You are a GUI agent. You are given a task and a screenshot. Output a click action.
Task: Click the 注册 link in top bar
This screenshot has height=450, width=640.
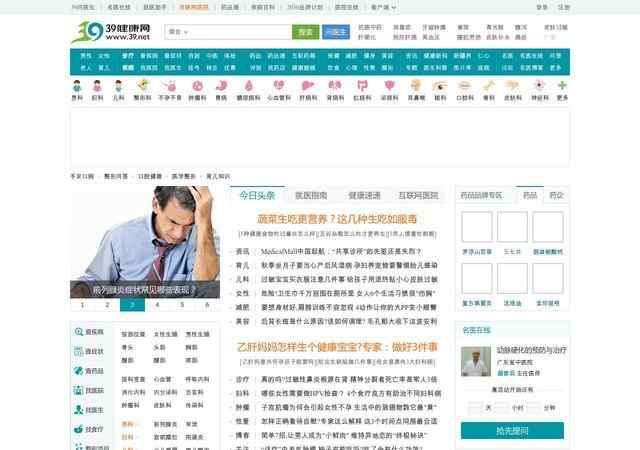click(x=564, y=7)
